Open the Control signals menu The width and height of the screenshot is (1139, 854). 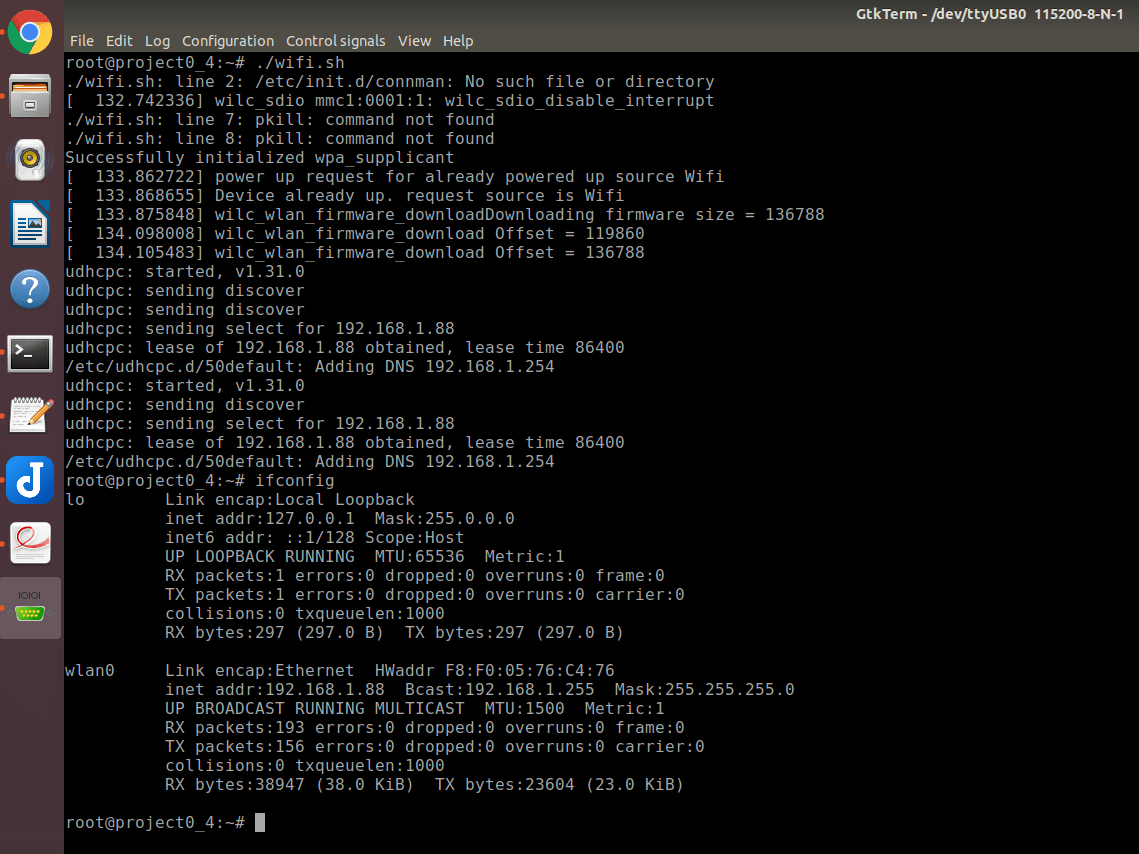point(336,41)
